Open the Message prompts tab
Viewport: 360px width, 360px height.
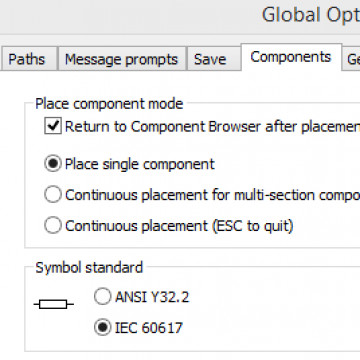121,59
